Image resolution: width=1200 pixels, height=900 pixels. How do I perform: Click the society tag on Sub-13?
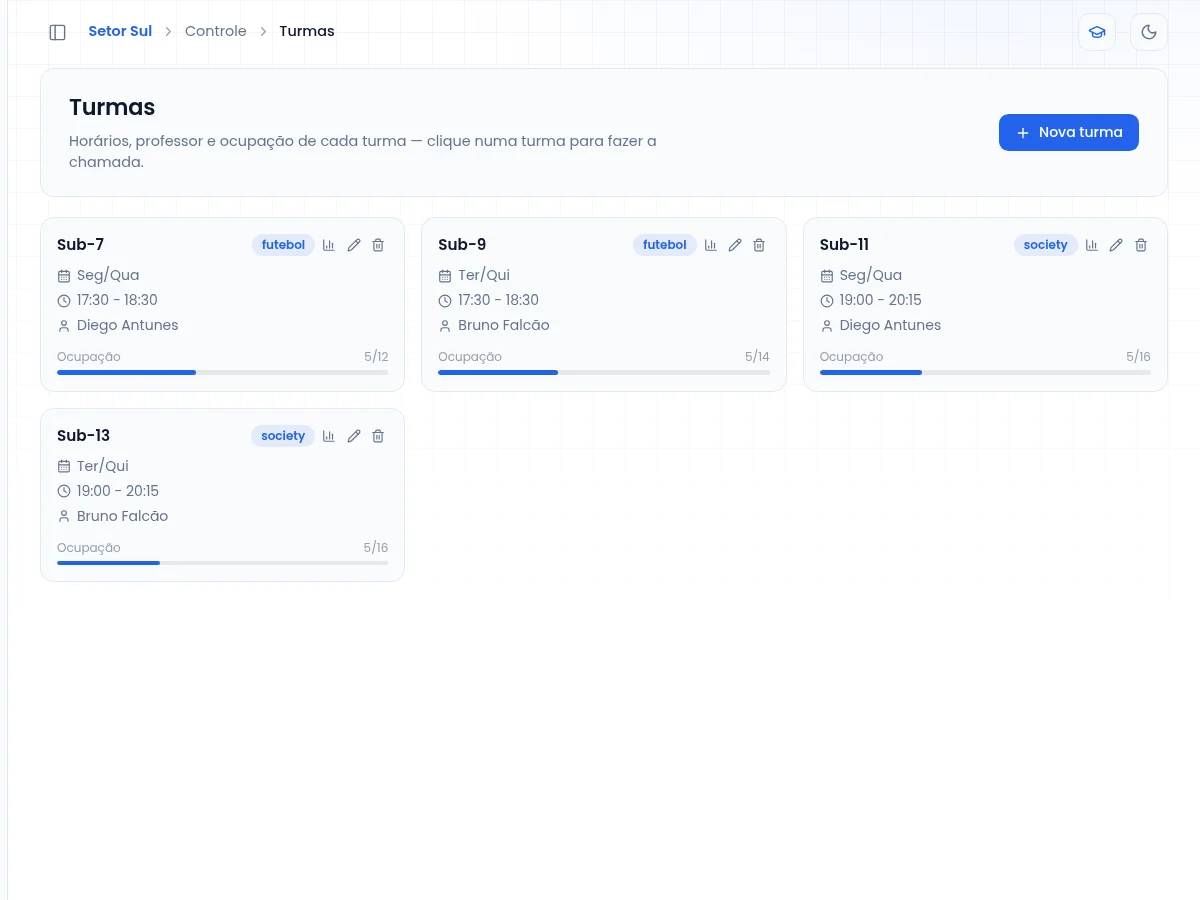[x=283, y=436]
